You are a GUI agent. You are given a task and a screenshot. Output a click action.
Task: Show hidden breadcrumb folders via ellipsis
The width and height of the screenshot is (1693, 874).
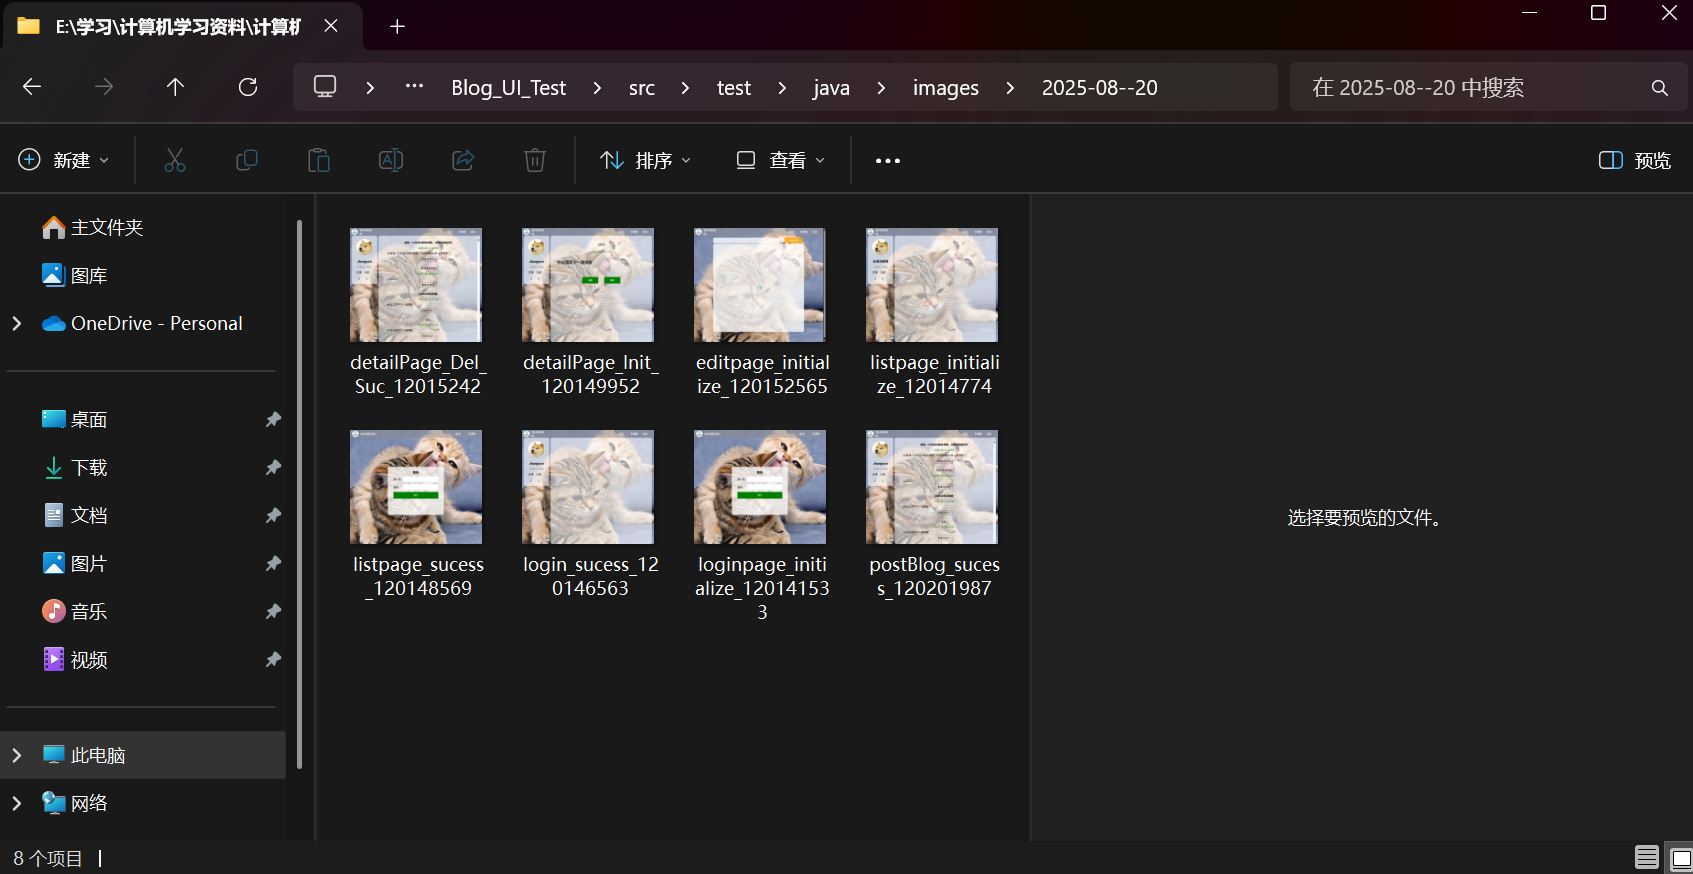click(x=414, y=87)
